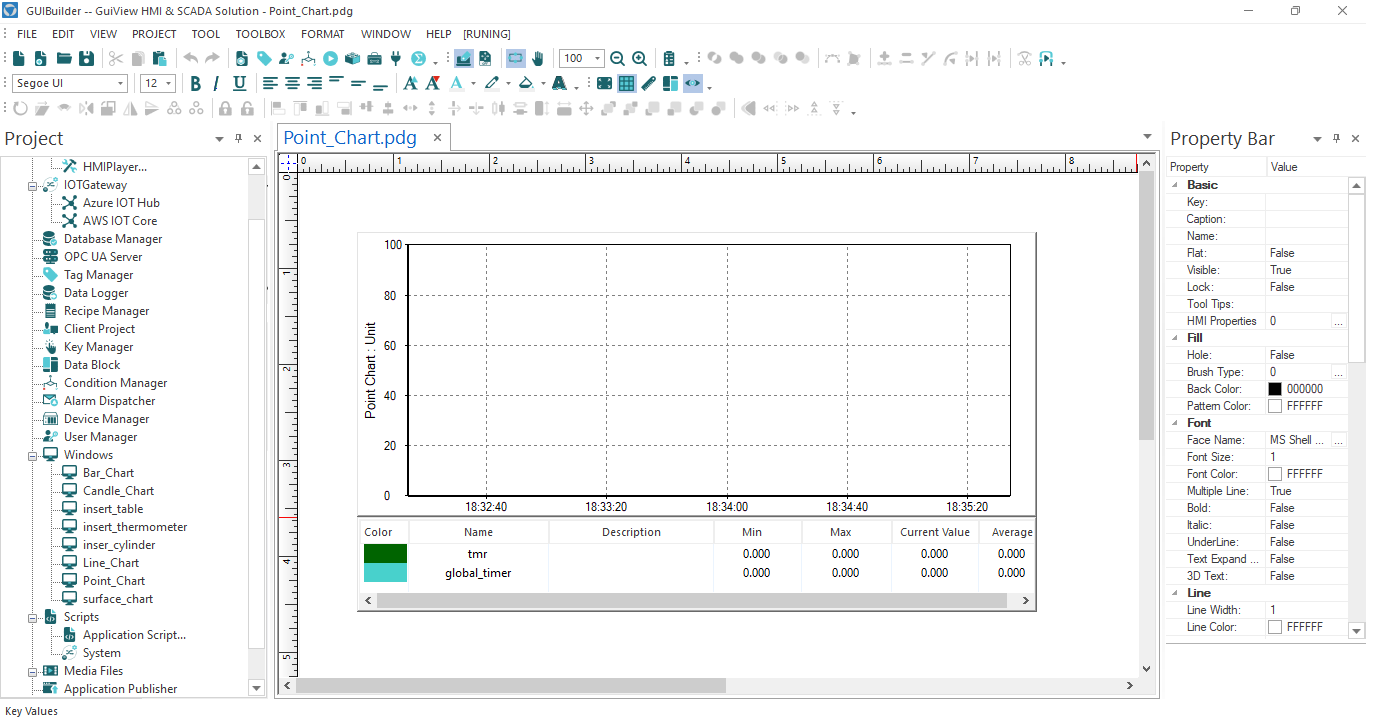1378x720 pixels.
Task: Collapse the Basic property group
Action: click(1175, 185)
